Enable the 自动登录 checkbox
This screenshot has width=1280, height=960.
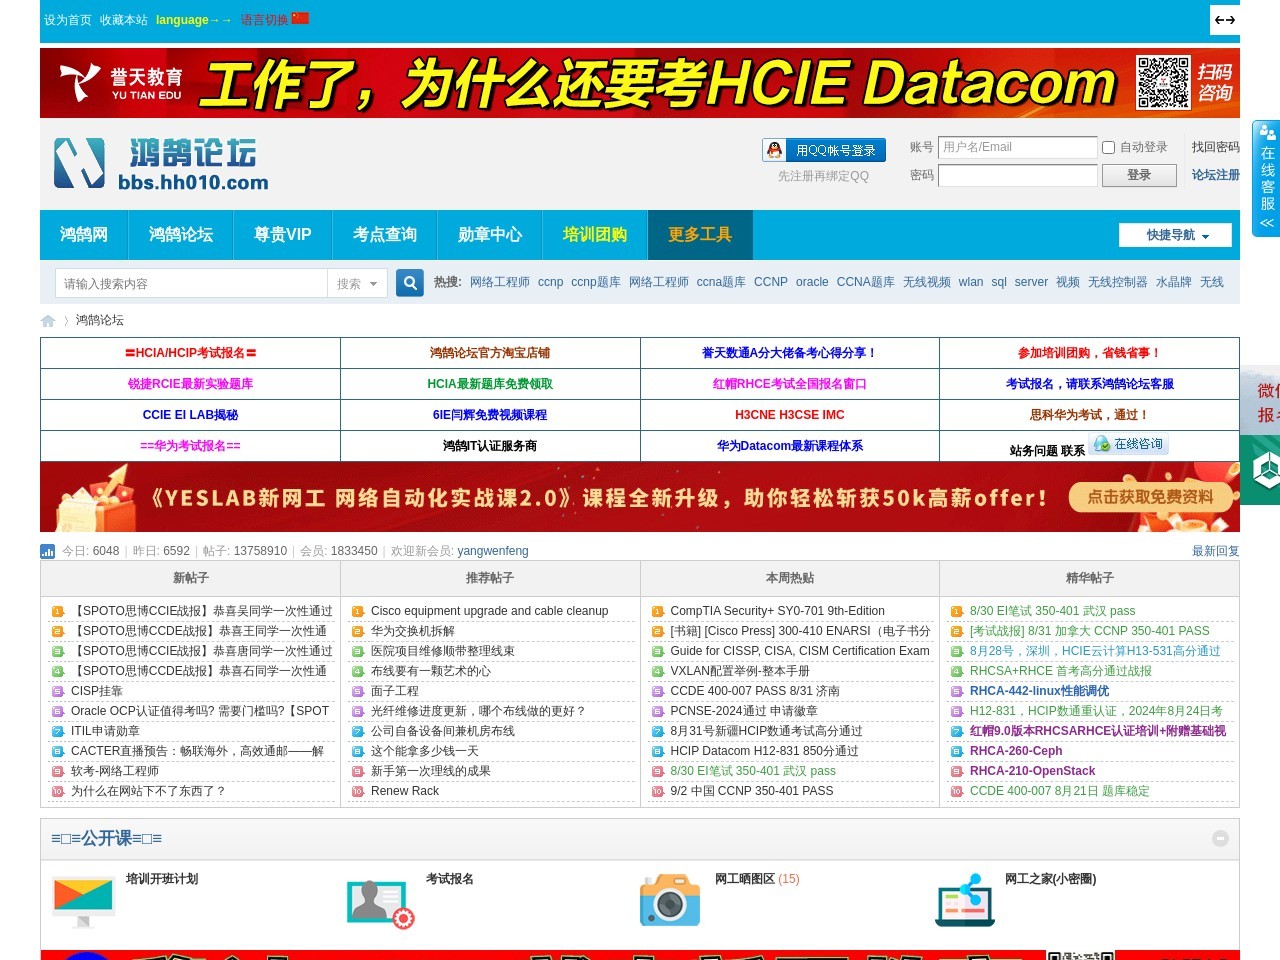click(x=1108, y=147)
